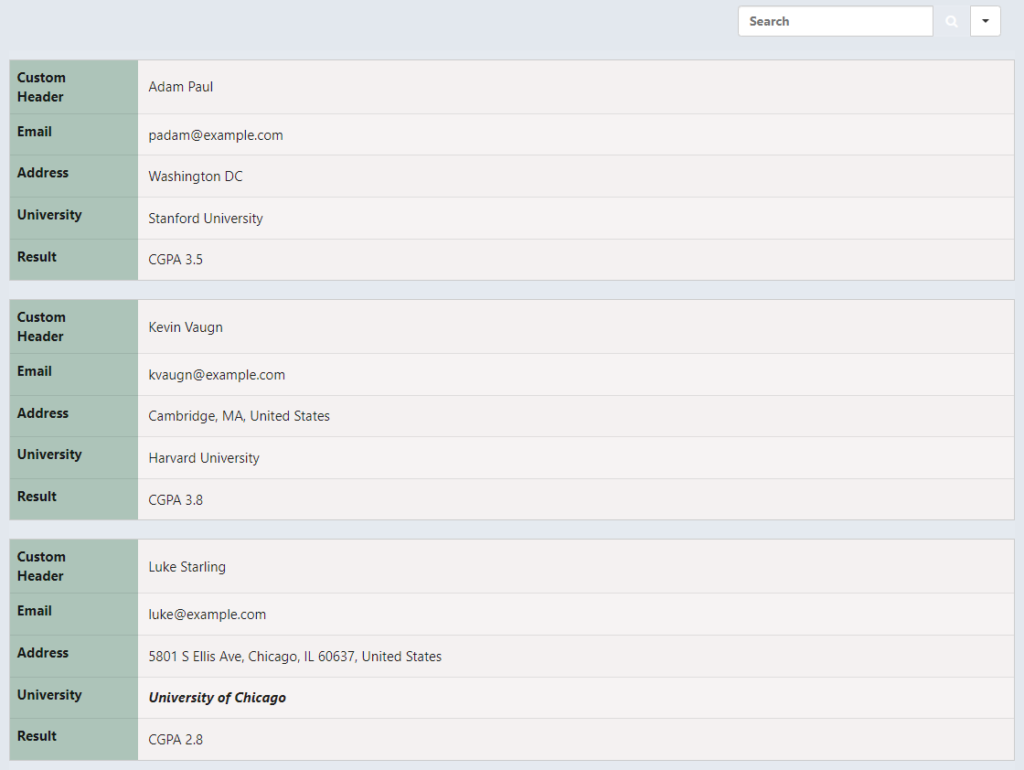
Task: Select the email address kvaugn@example.com
Action: [x=215, y=374]
